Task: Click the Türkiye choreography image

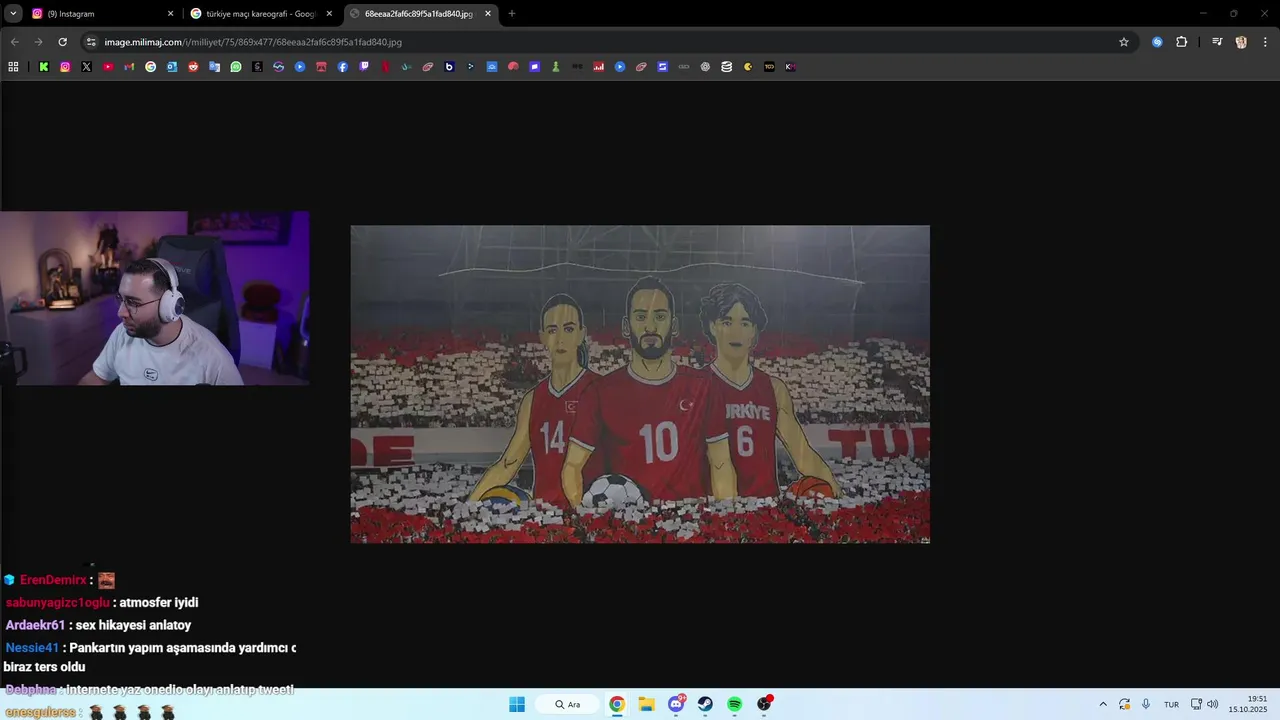Action: pyautogui.click(x=640, y=384)
